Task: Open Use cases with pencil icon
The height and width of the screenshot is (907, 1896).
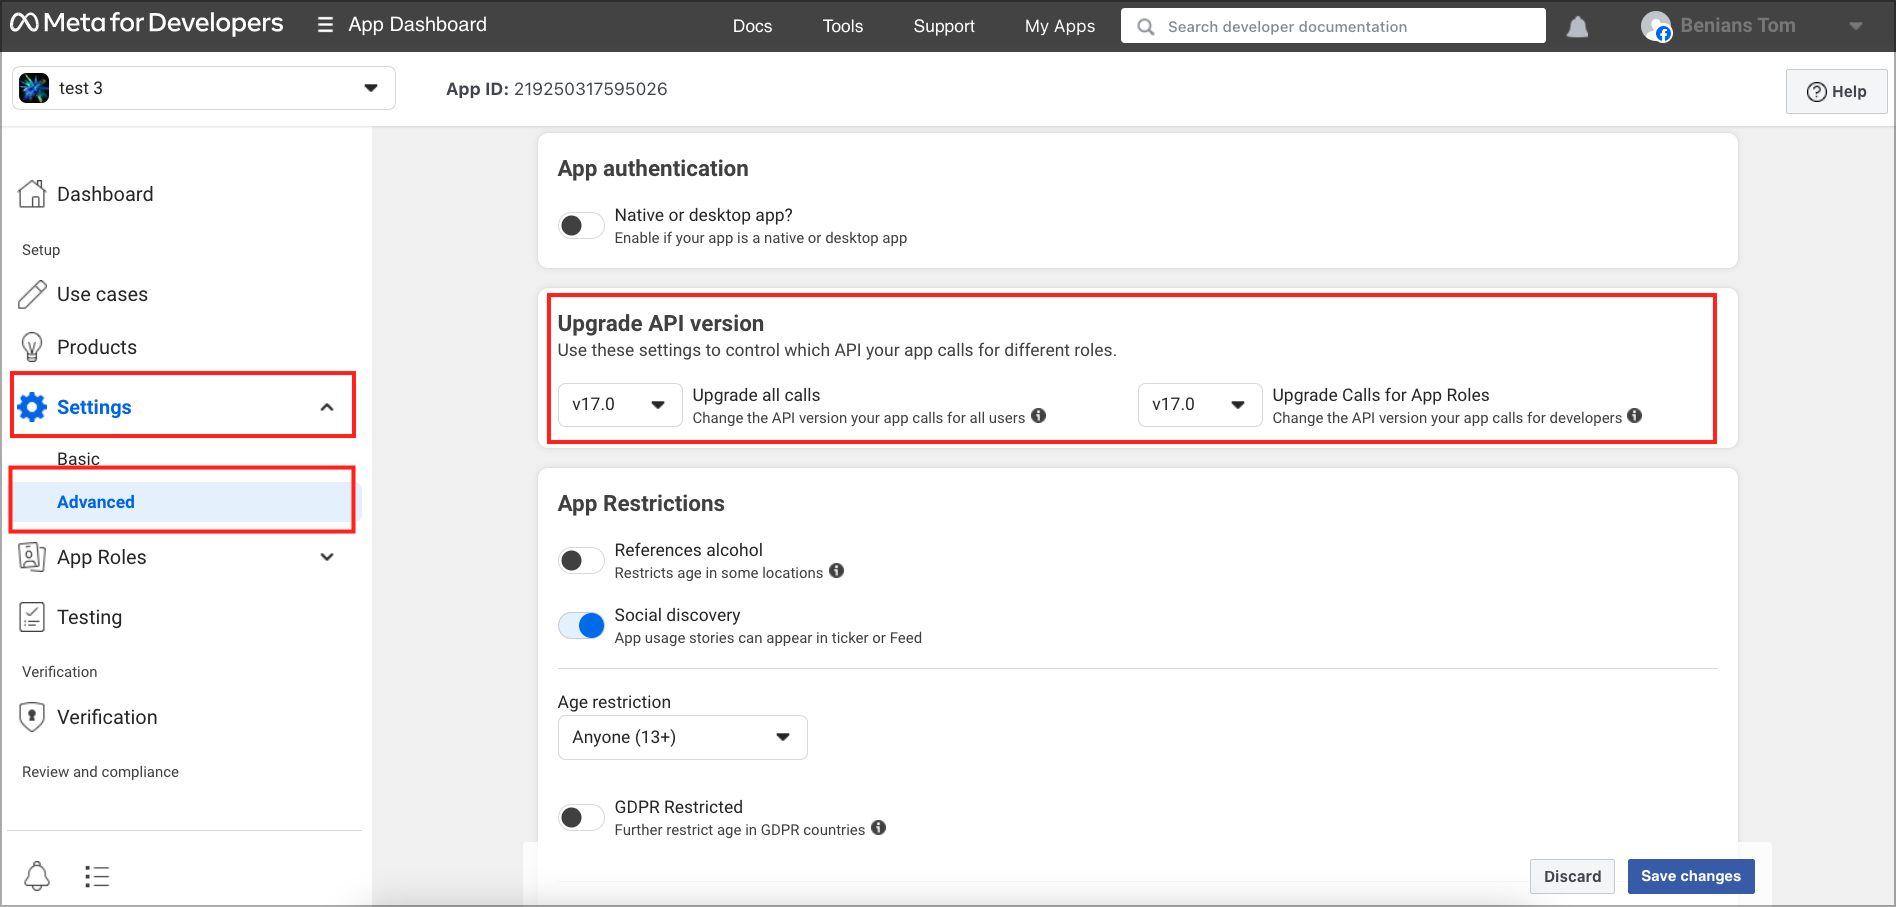Action: click(32, 294)
